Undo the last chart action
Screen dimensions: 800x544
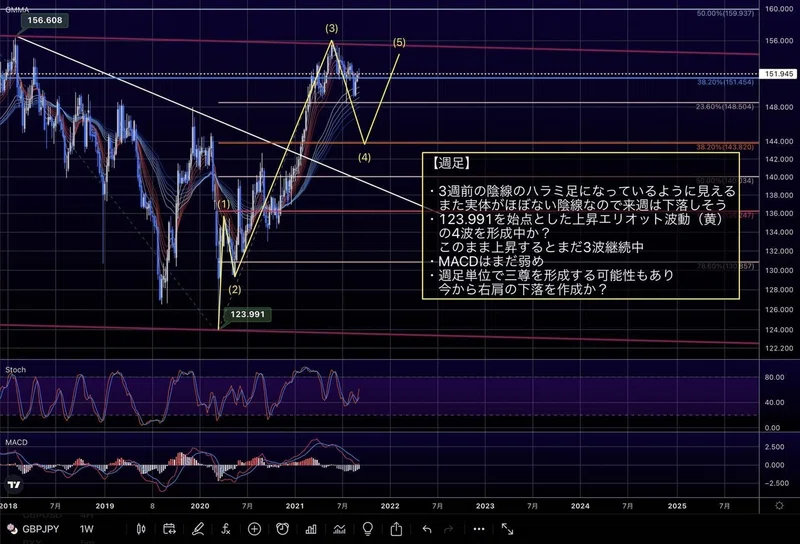427,529
